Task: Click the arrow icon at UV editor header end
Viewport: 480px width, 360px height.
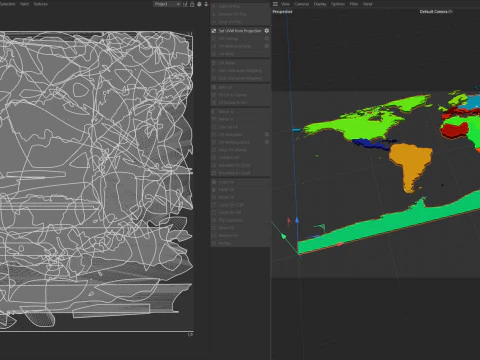Action: [x=206, y=4]
